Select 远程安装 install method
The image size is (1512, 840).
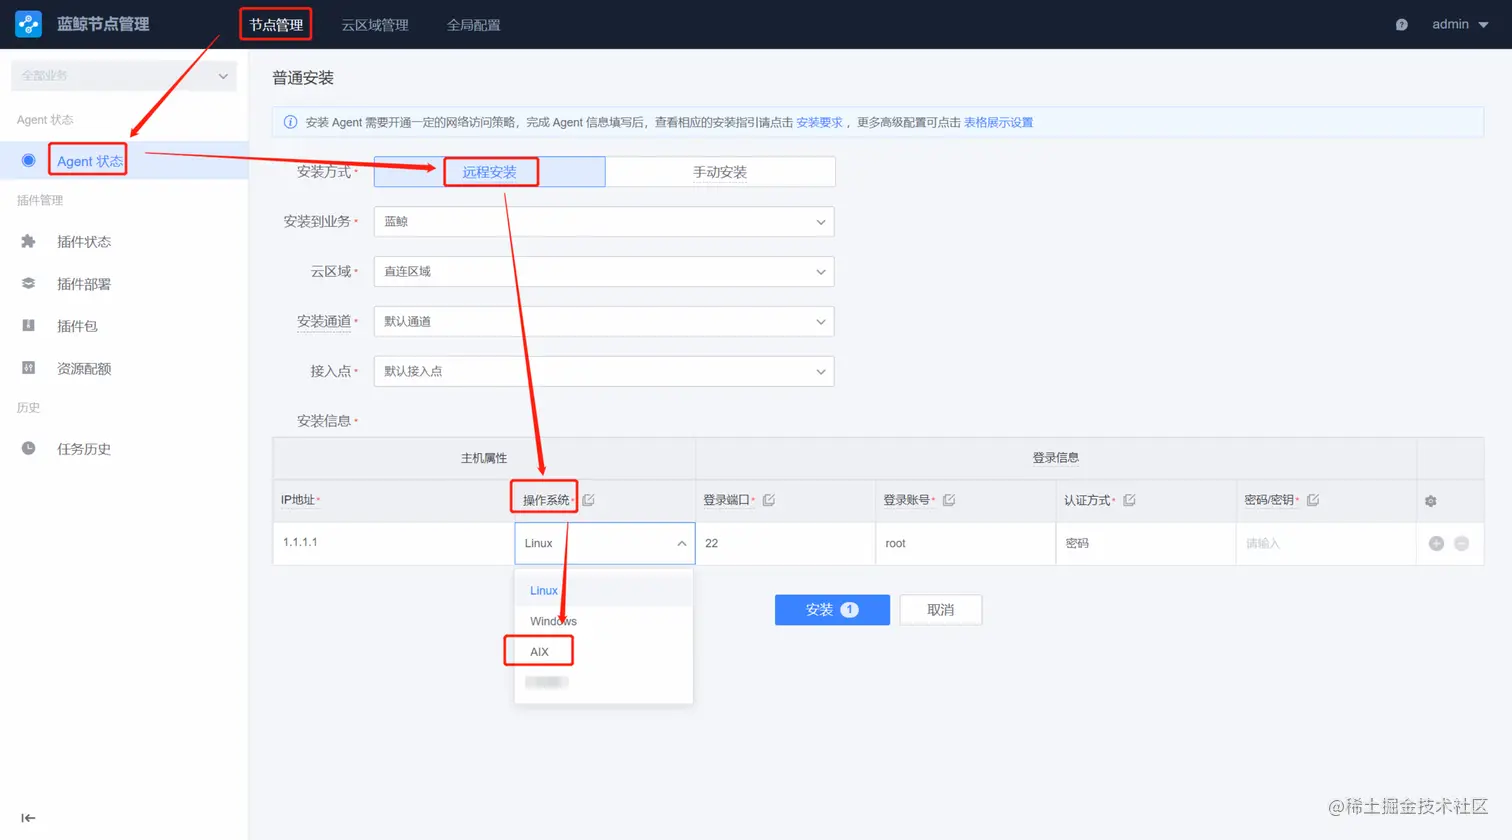pos(490,172)
